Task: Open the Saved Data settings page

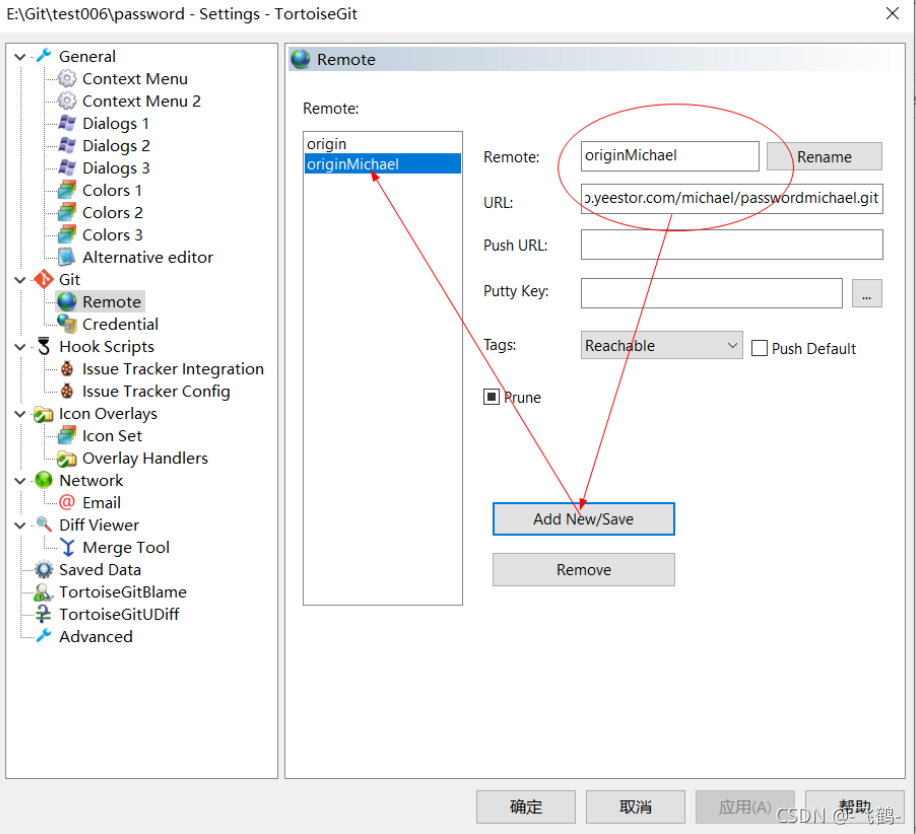Action: pyautogui.click(x=100, y=569)
